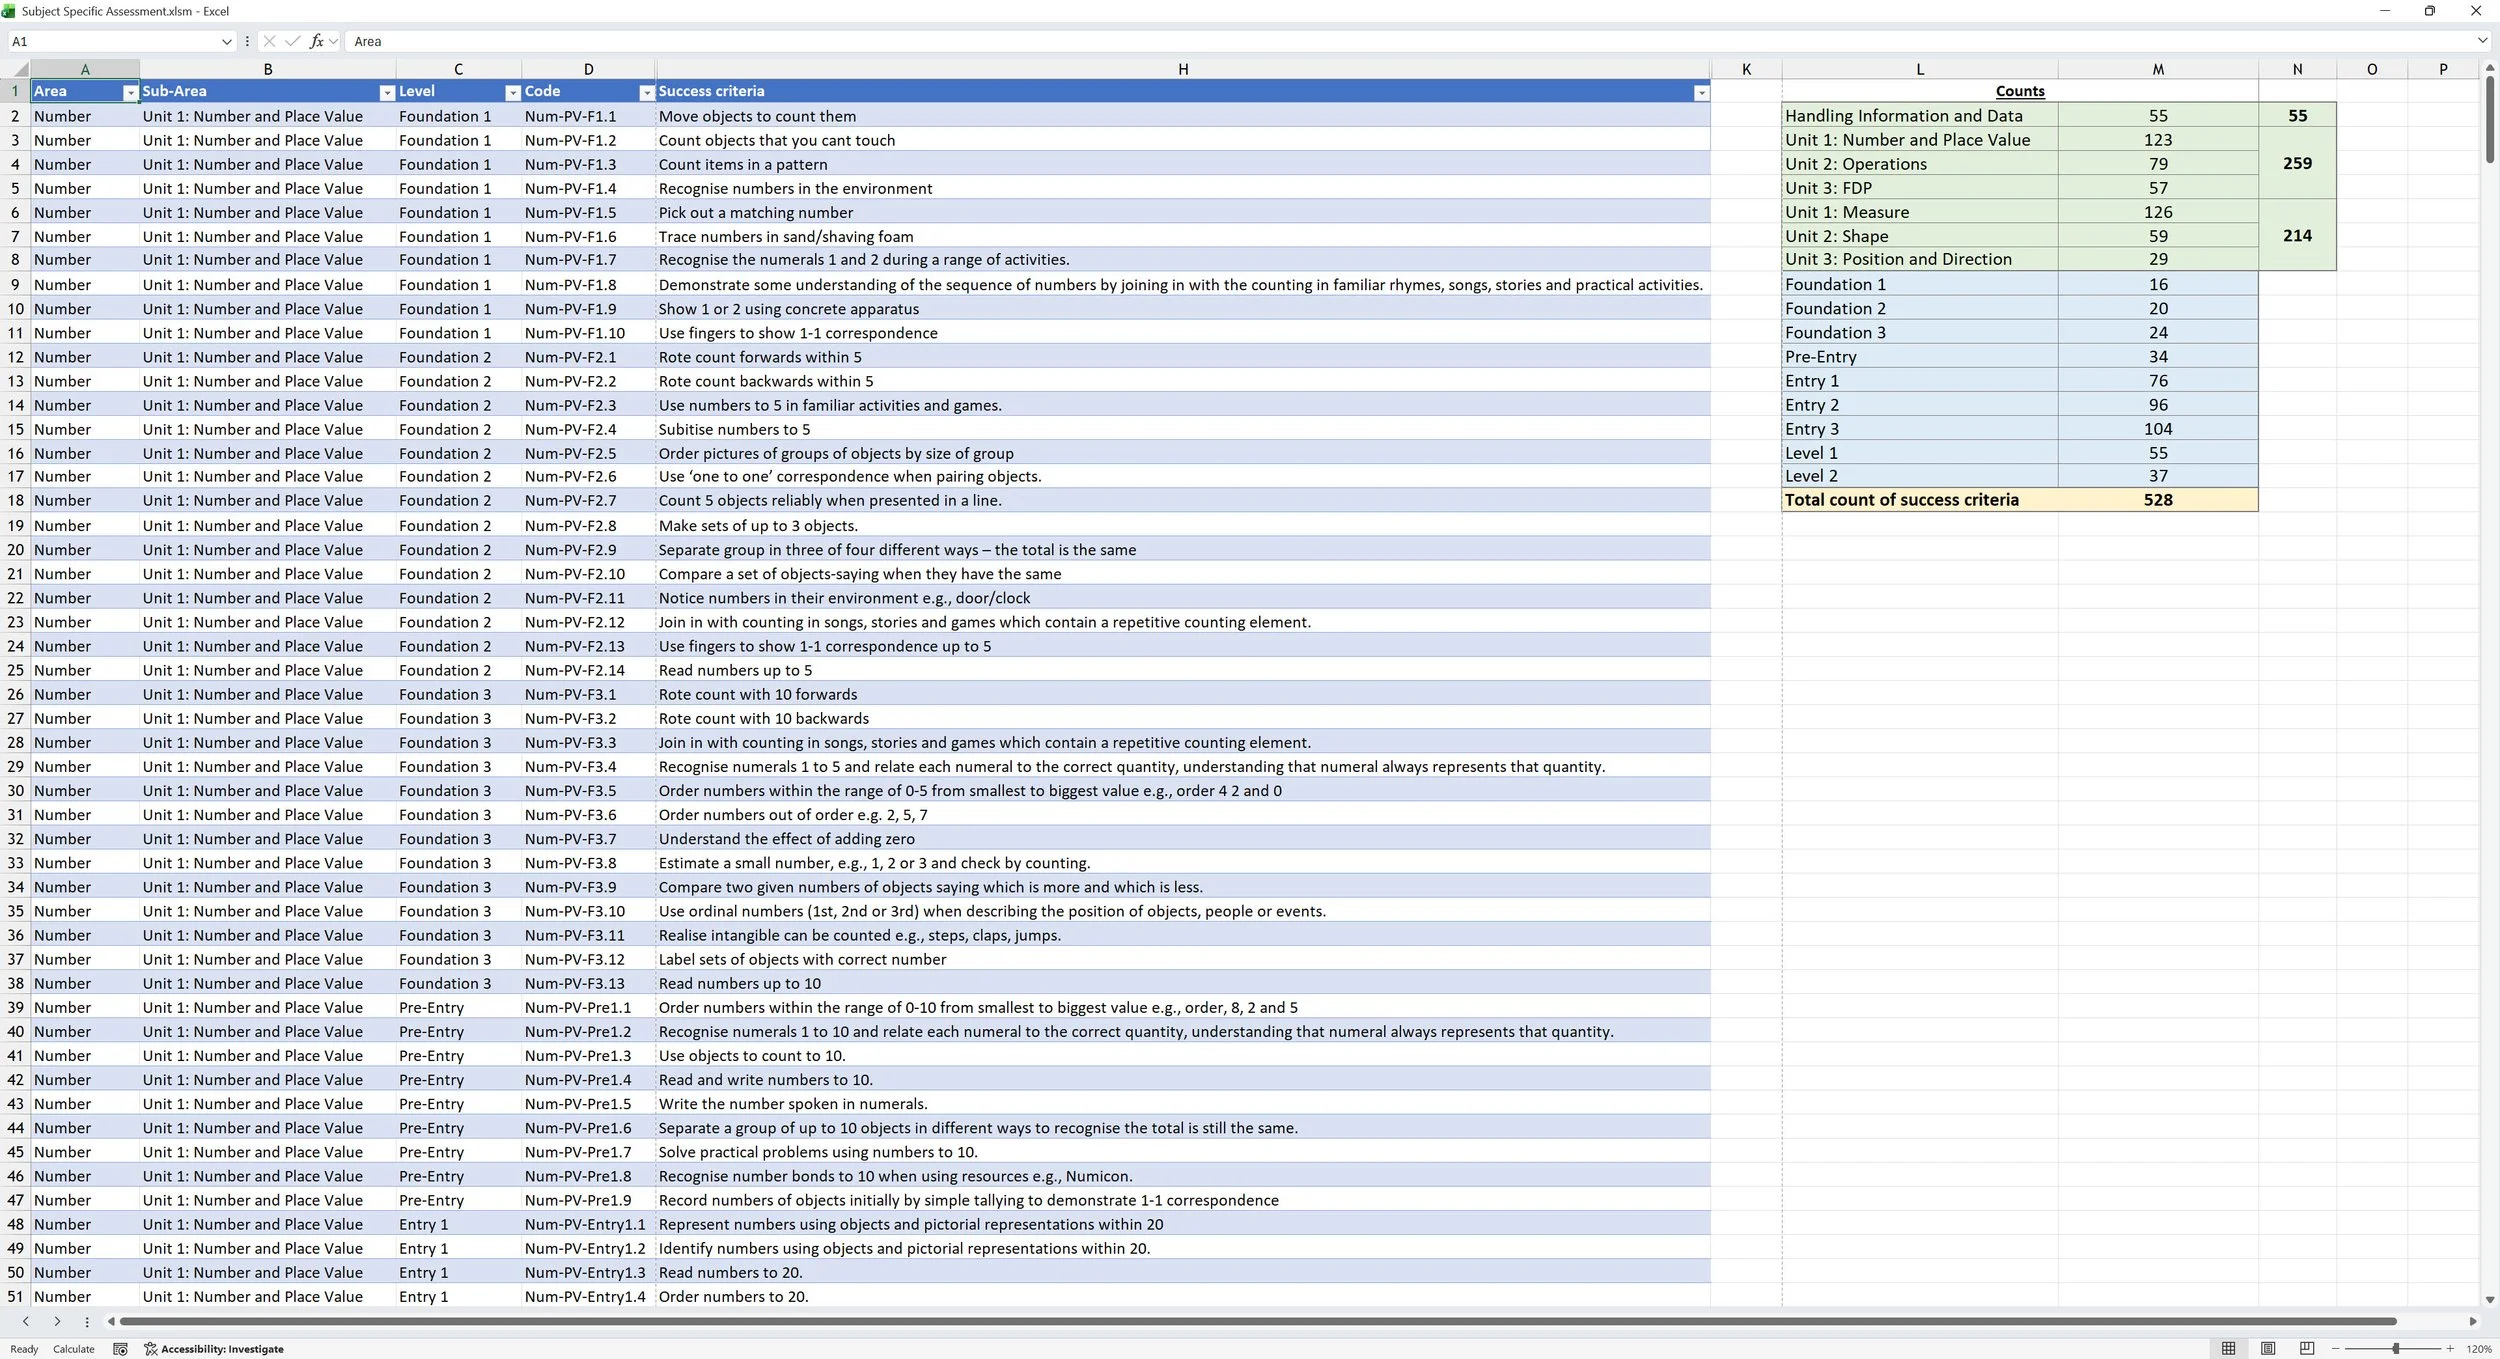
Task: Select column H header
Action: pos(1183,69)
